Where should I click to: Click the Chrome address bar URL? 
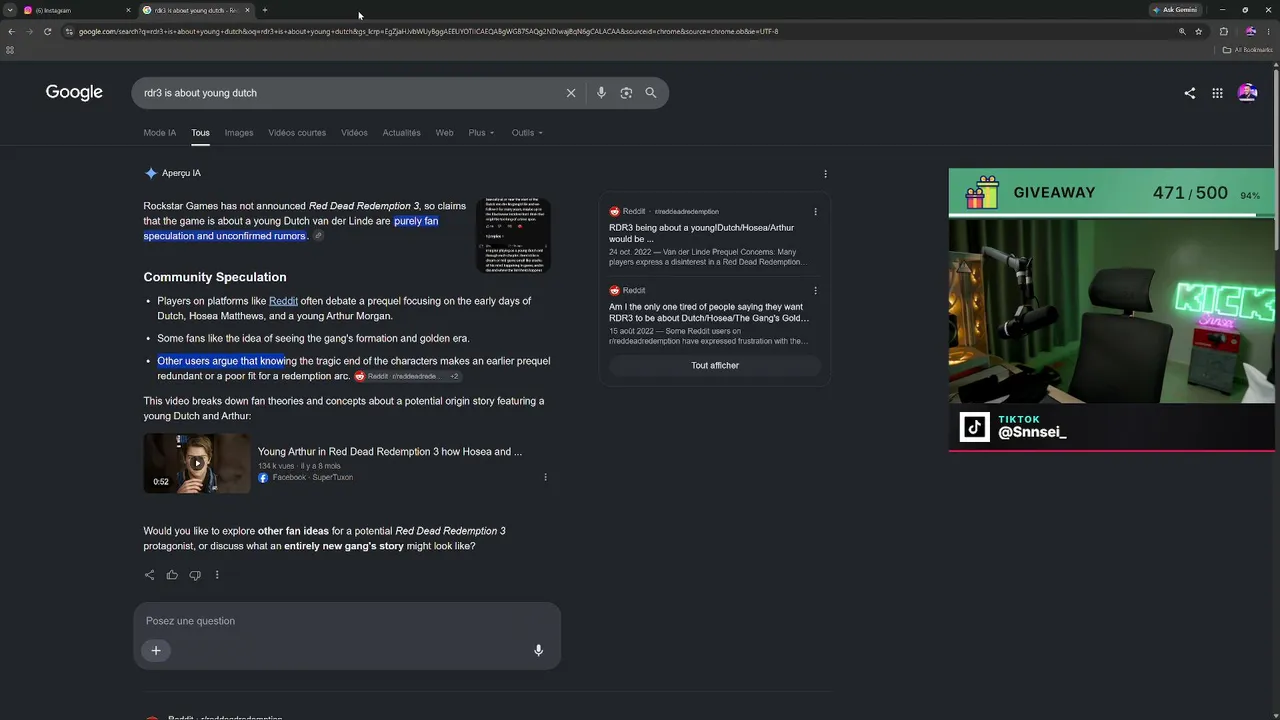tap(428, 31)
